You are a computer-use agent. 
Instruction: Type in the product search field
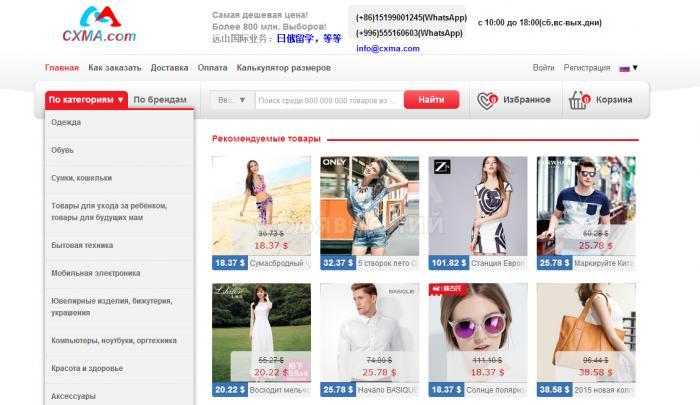(x=328, y=100)
